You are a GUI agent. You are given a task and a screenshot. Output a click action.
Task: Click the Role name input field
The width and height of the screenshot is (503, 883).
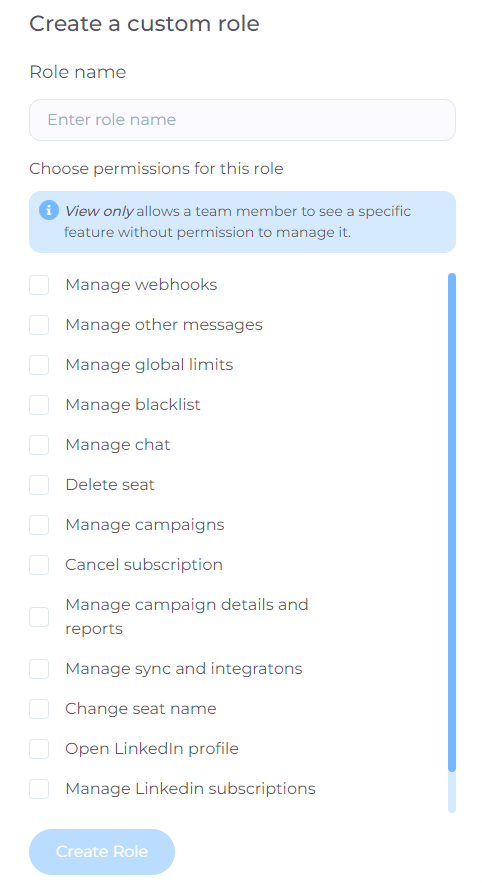(x=242, y=120)
